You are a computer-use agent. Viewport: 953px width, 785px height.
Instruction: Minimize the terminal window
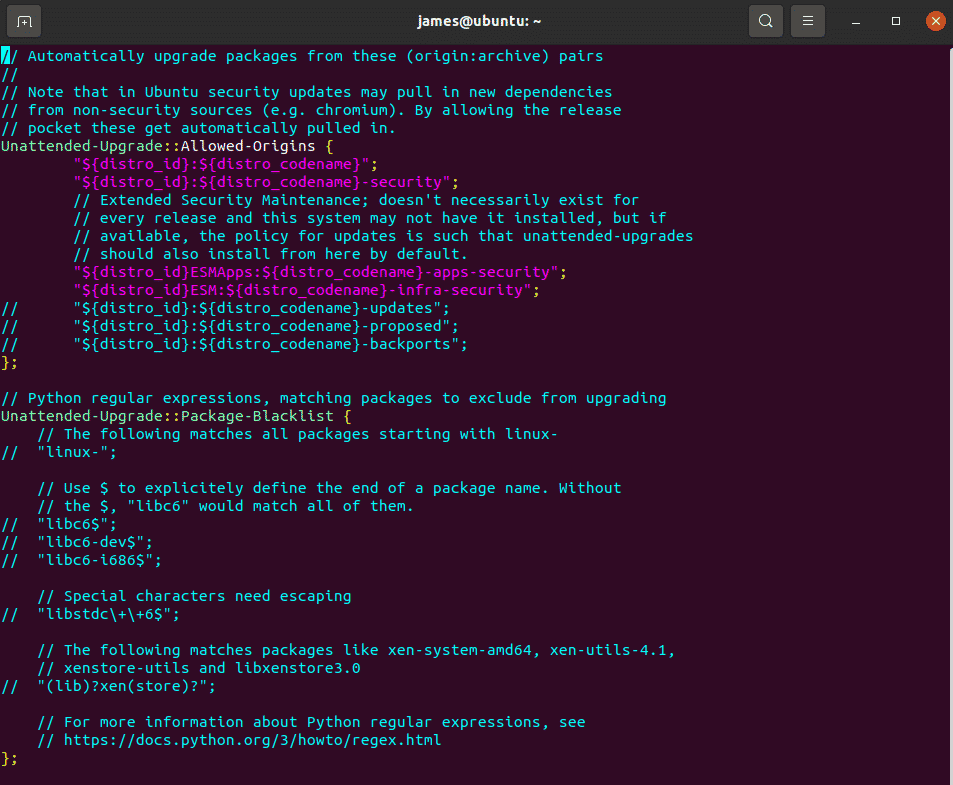pyautogui.click(x=856, y=21)
